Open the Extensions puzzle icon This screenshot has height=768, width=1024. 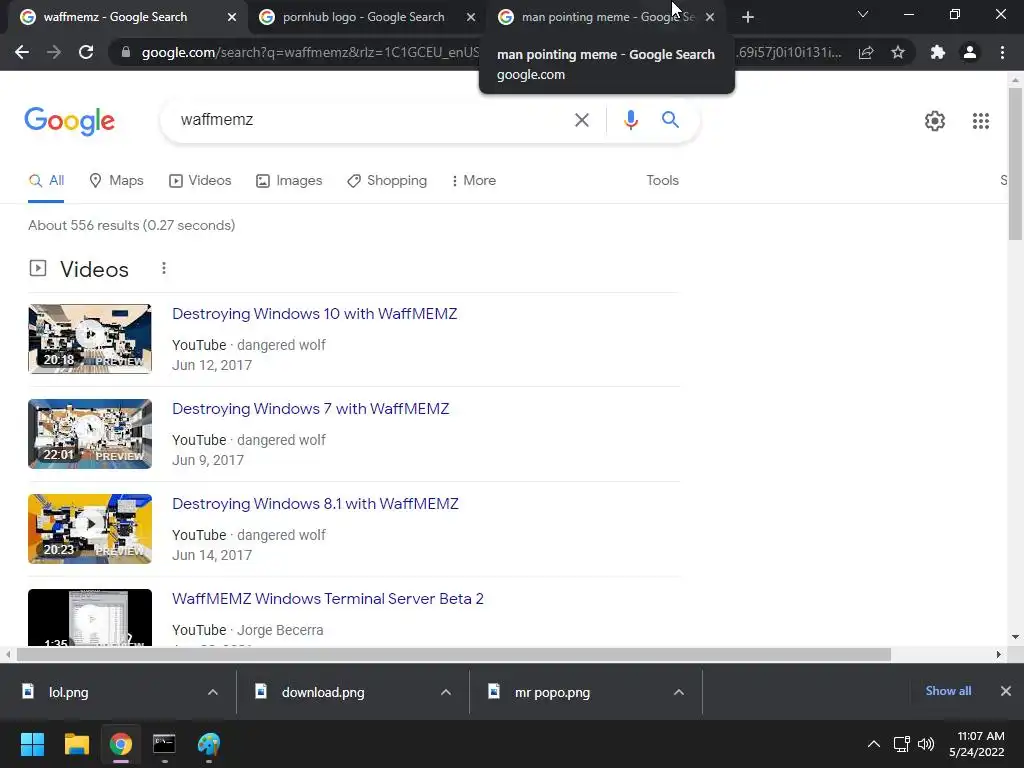(938, 52)
